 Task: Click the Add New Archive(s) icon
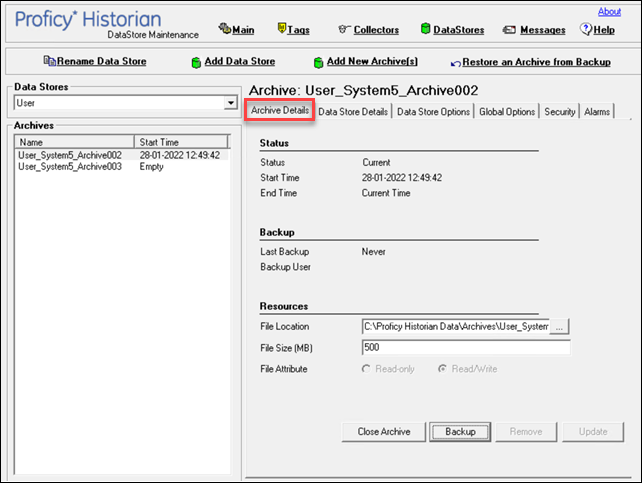(318, 63)
